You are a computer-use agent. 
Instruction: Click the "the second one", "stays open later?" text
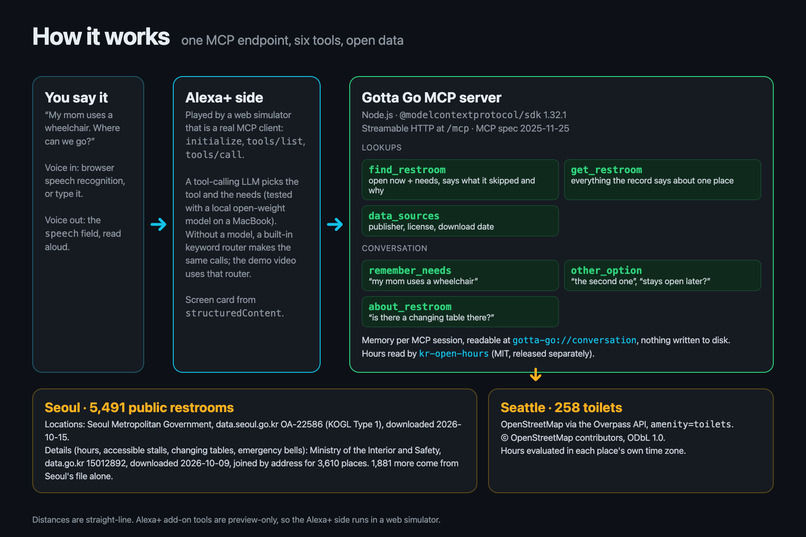640,281
